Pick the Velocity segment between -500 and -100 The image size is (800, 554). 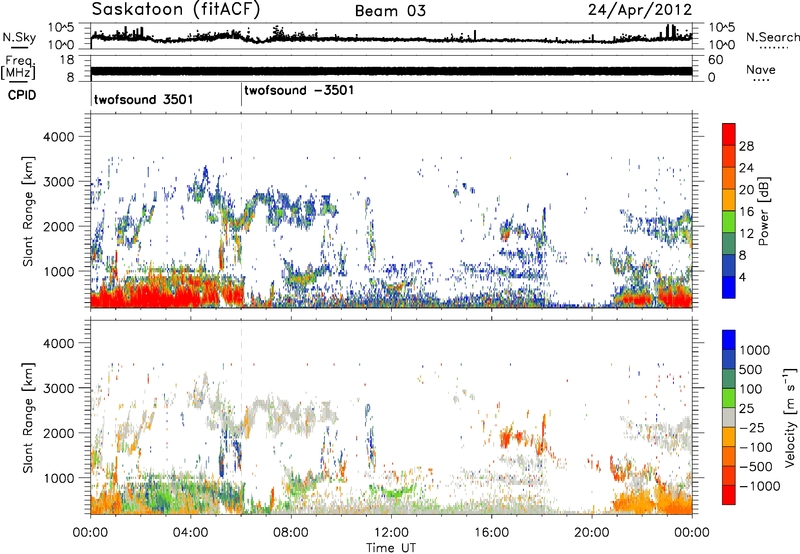coord(729,456)
